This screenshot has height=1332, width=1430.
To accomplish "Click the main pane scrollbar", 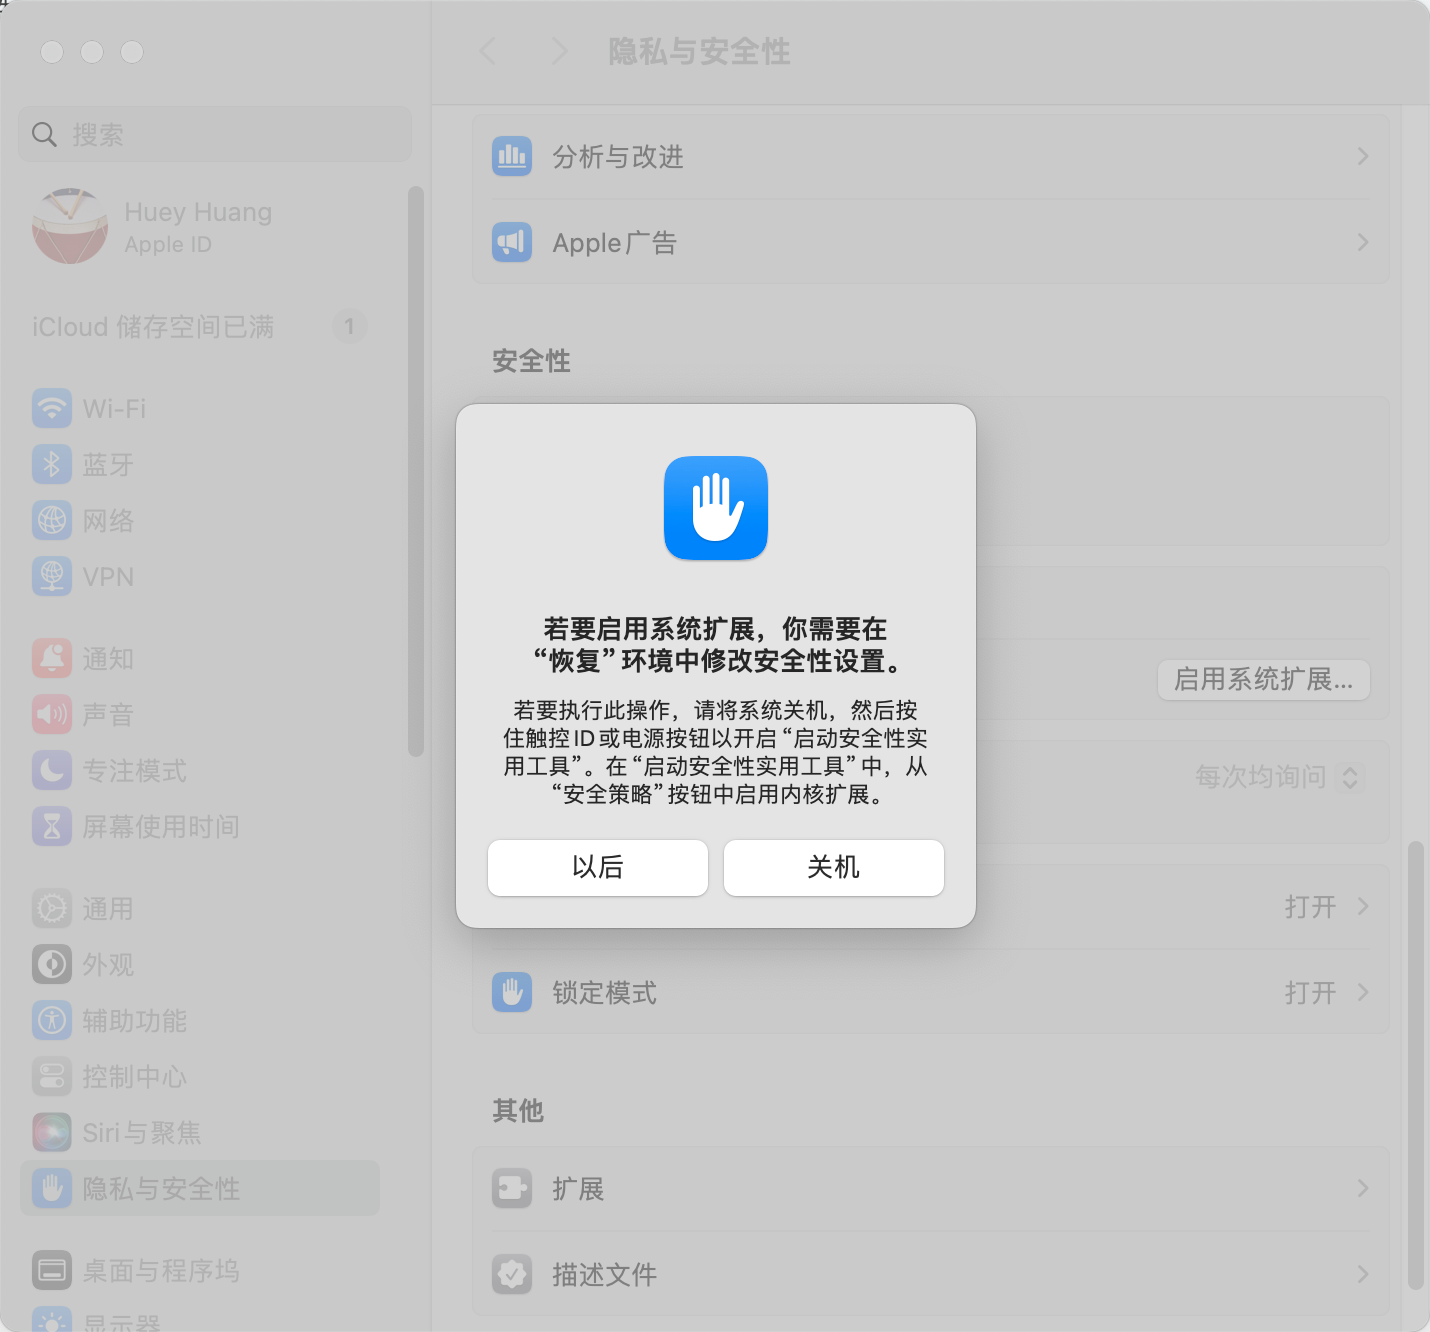I will 1415,1065.
